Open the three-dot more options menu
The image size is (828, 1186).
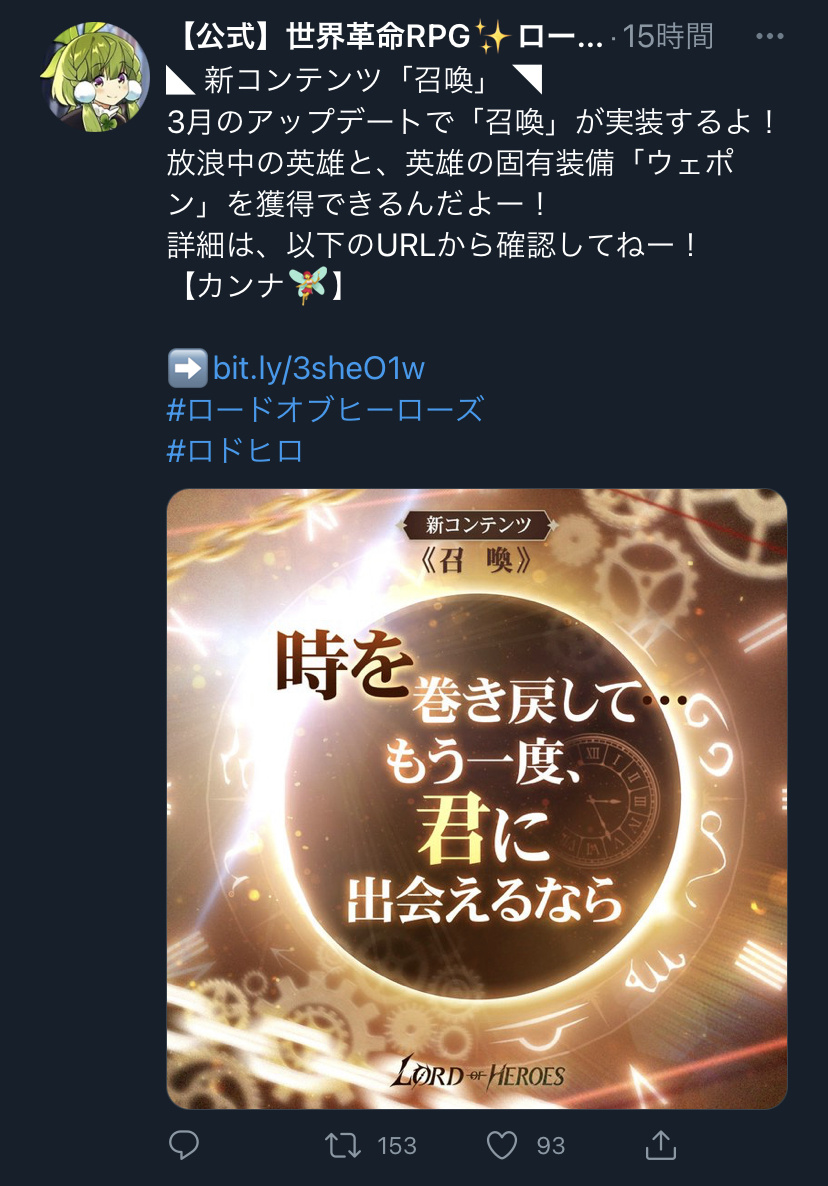point(769,36)
